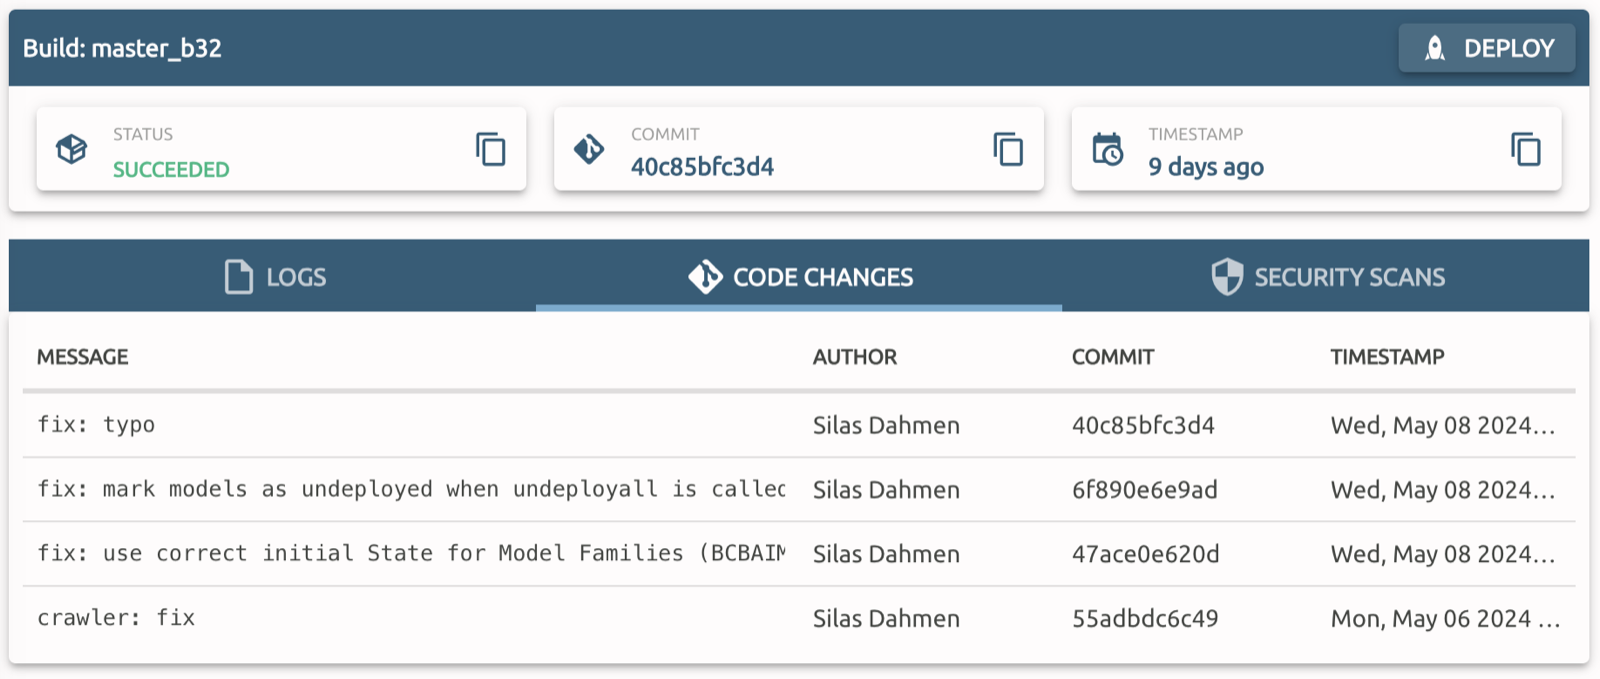
Task: Select the Code Changes tab
Action: 799,276
